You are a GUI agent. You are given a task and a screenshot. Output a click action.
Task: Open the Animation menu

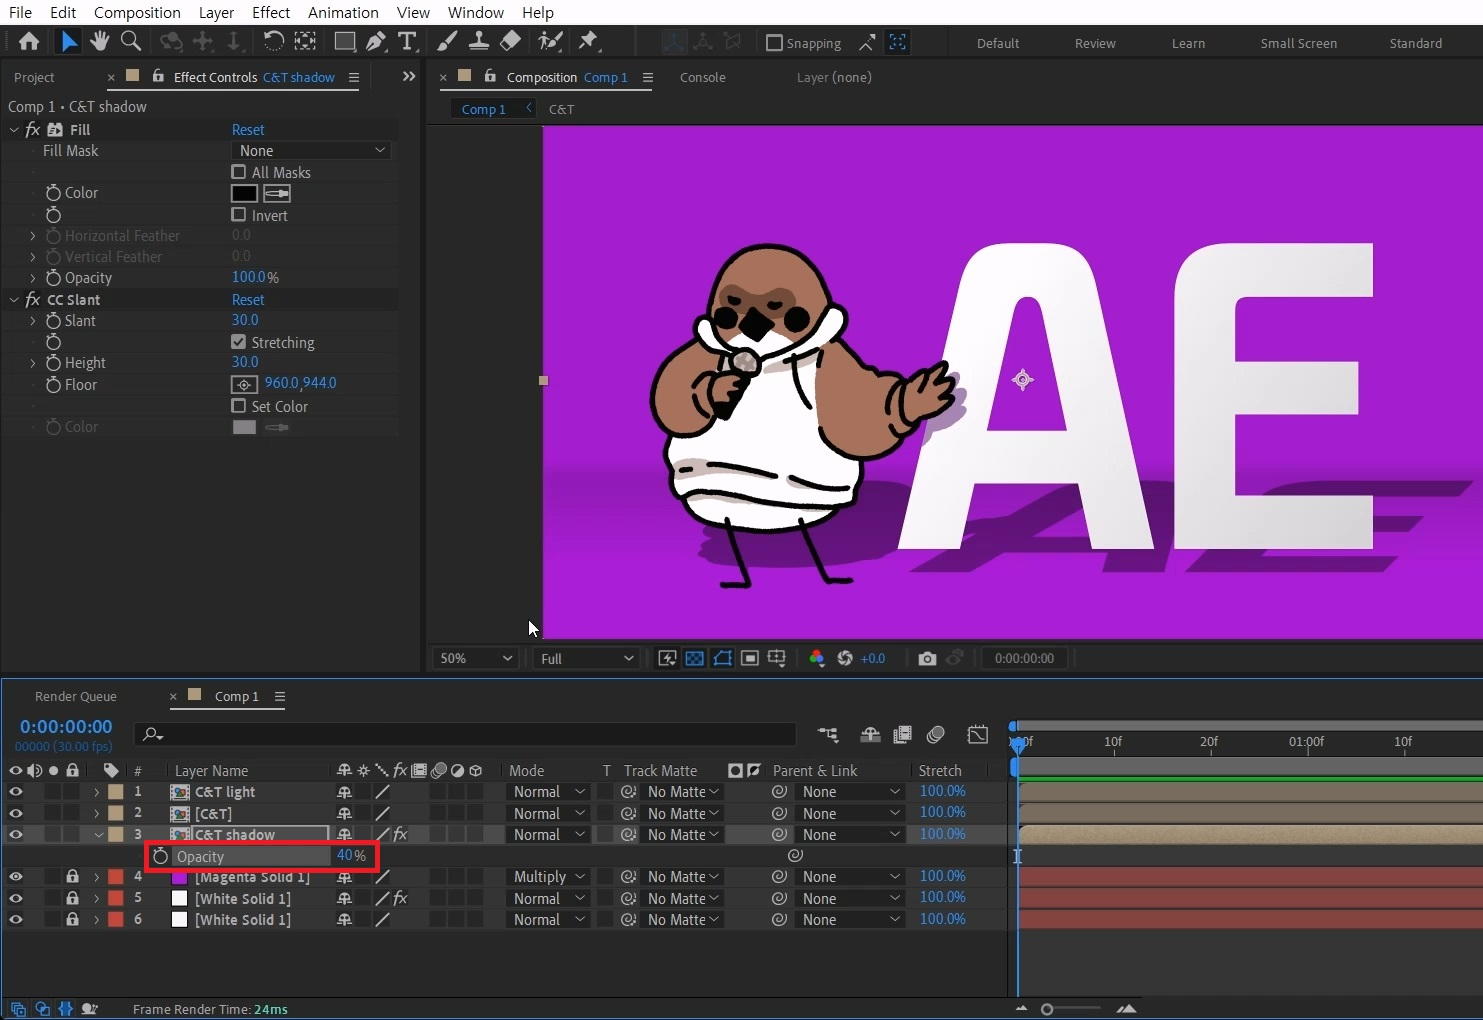coord(343,12)
